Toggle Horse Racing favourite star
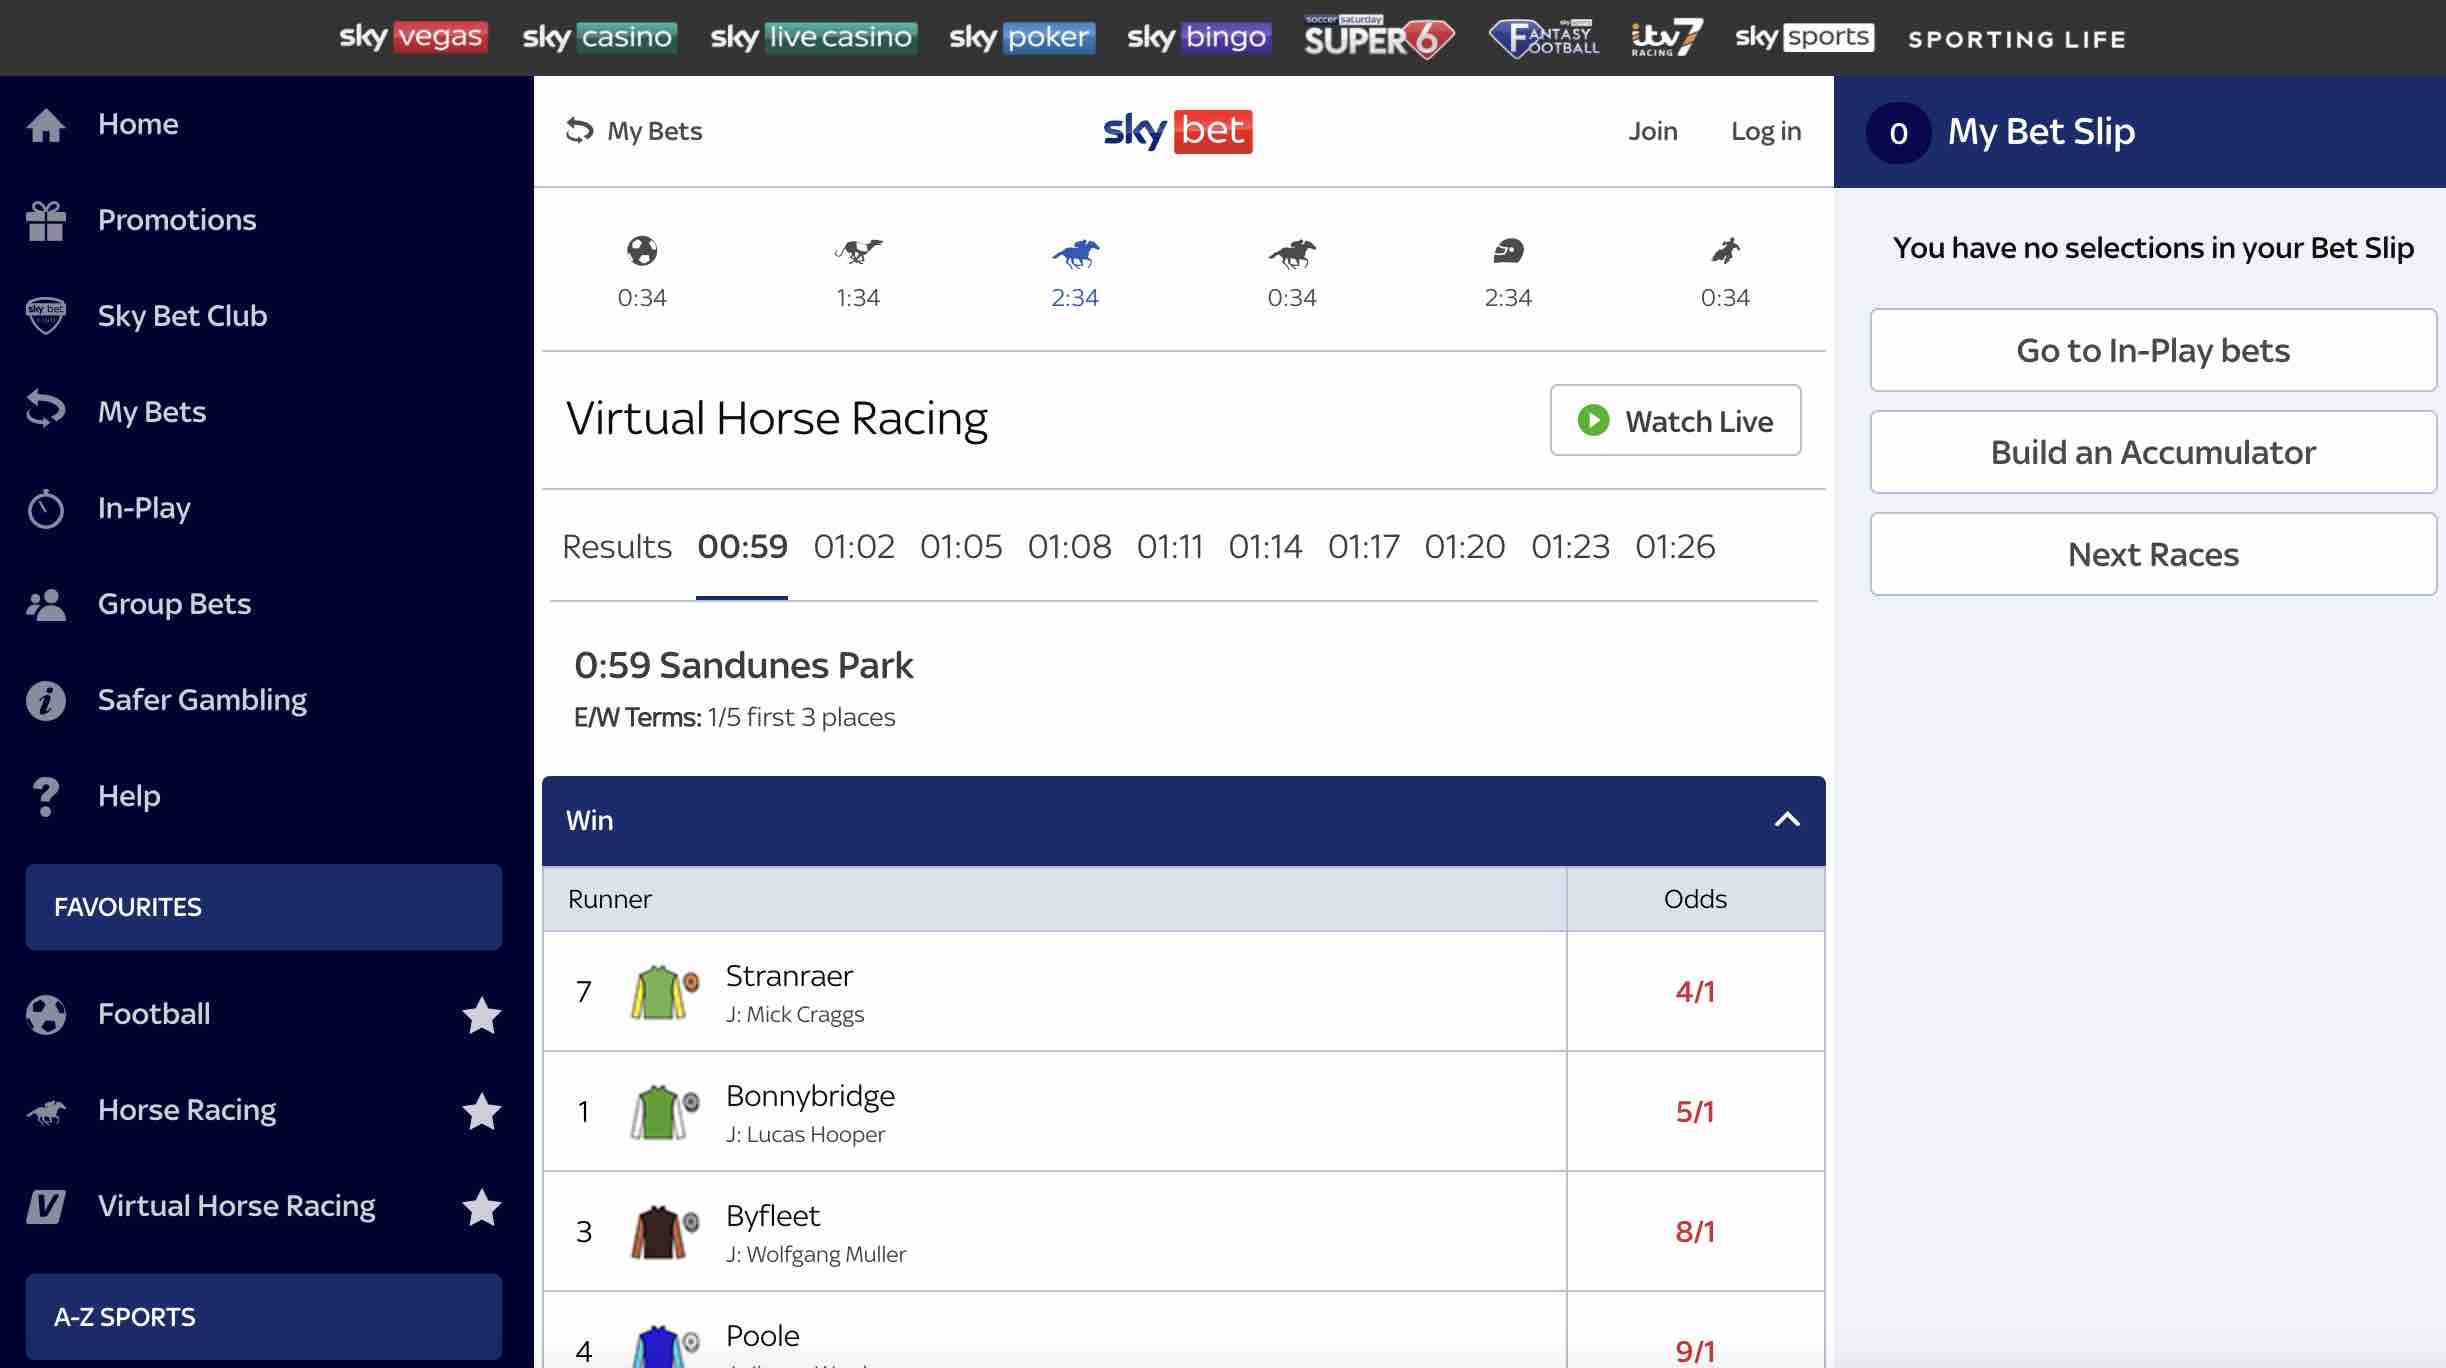The image size is (2446, 1368). pyautogui.click(x=481, y=1111)
